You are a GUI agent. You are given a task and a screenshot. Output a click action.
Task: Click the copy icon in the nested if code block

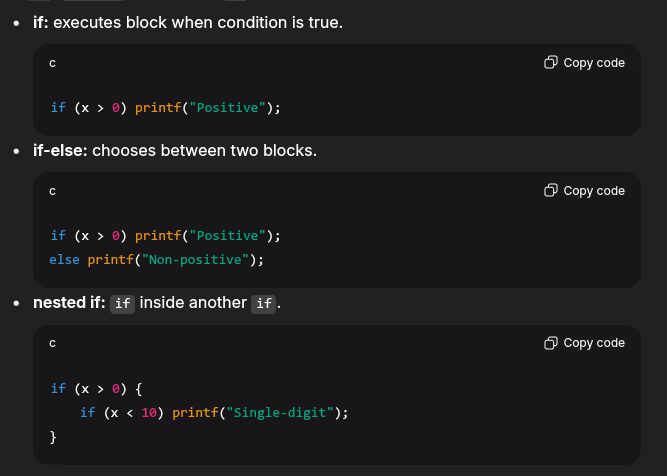tap(551, 343)
